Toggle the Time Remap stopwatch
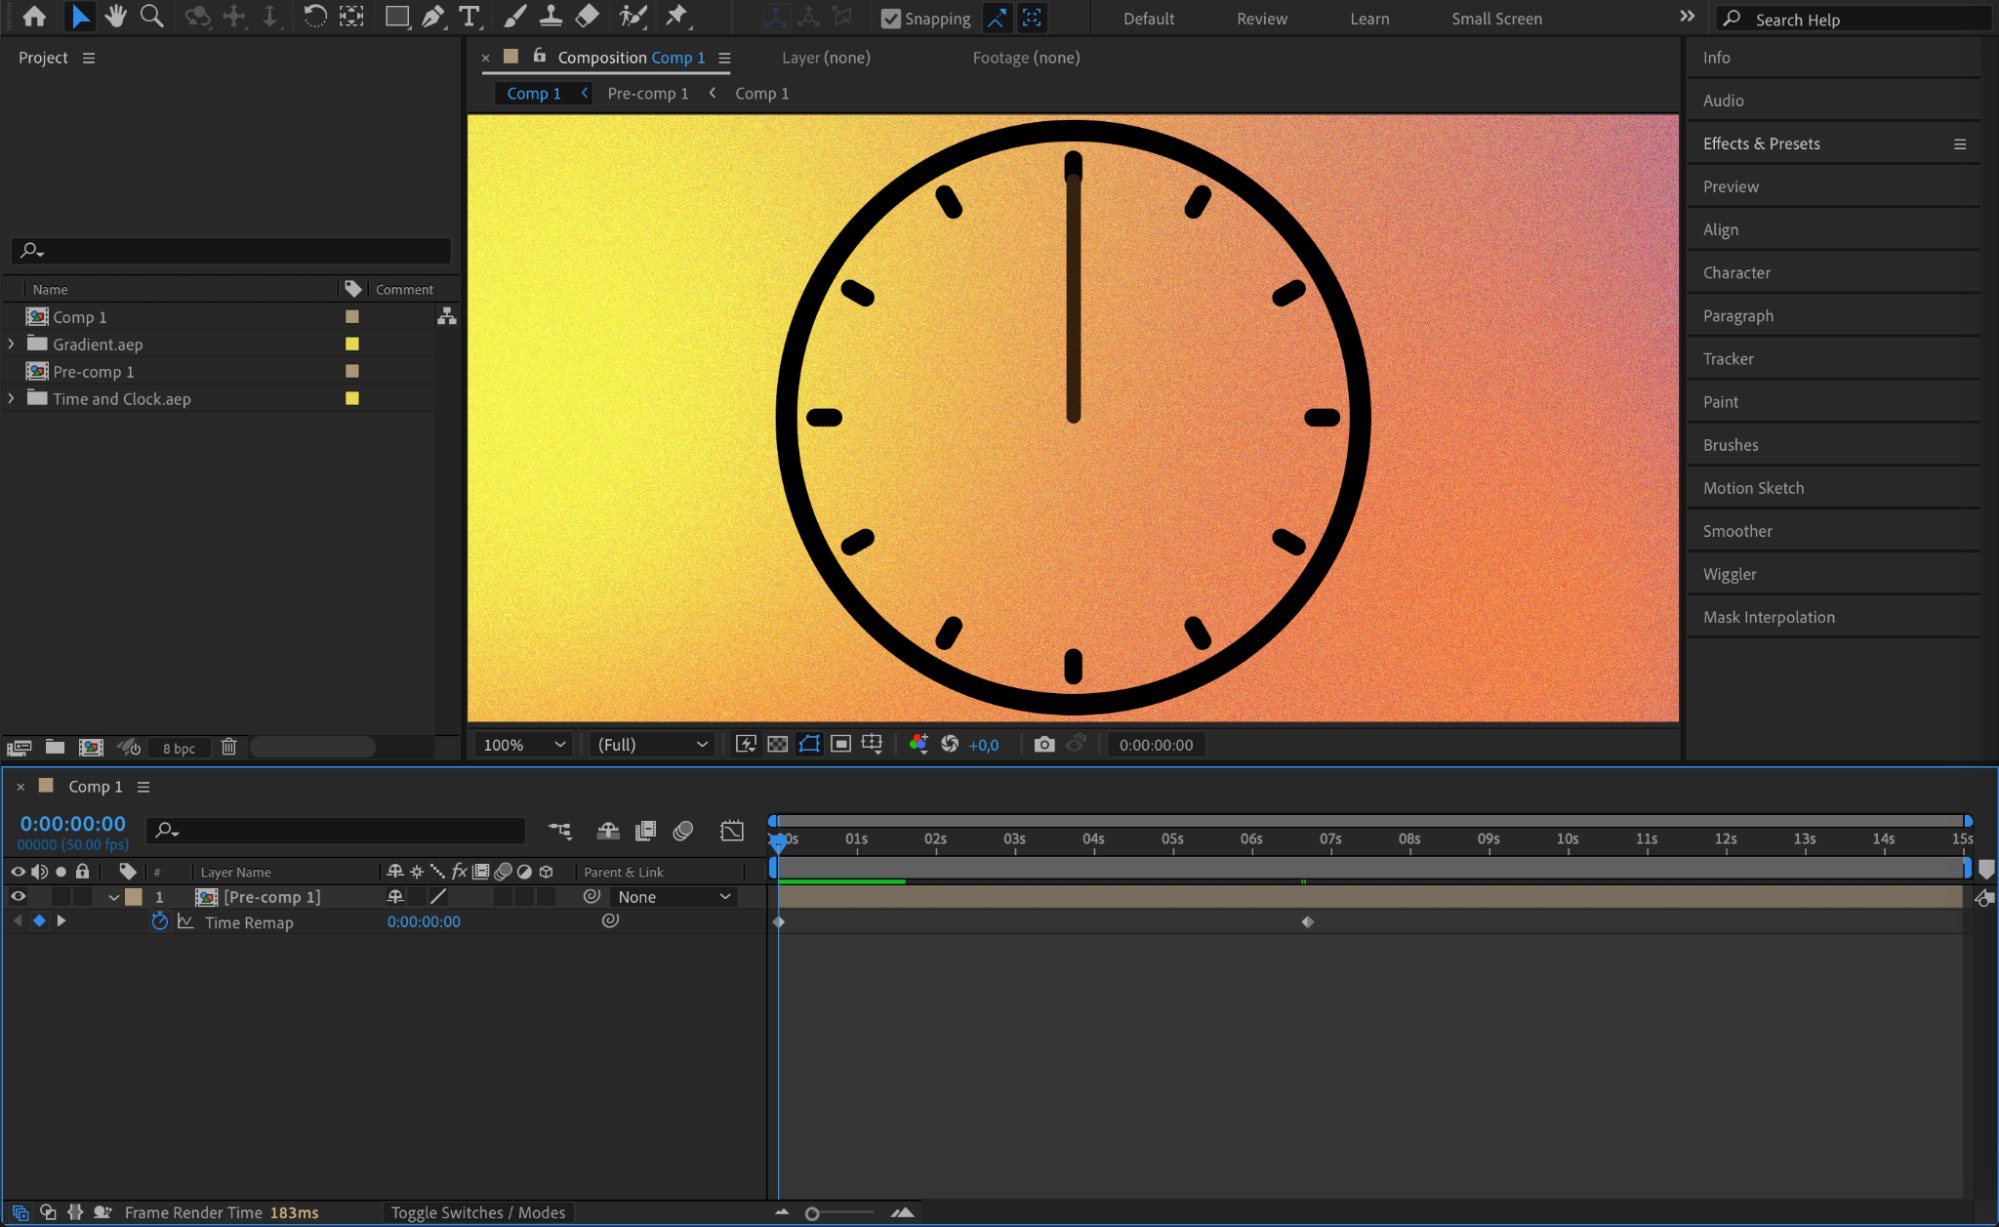The height and width of the screenshot is (1227, 1999). point(159,922)
